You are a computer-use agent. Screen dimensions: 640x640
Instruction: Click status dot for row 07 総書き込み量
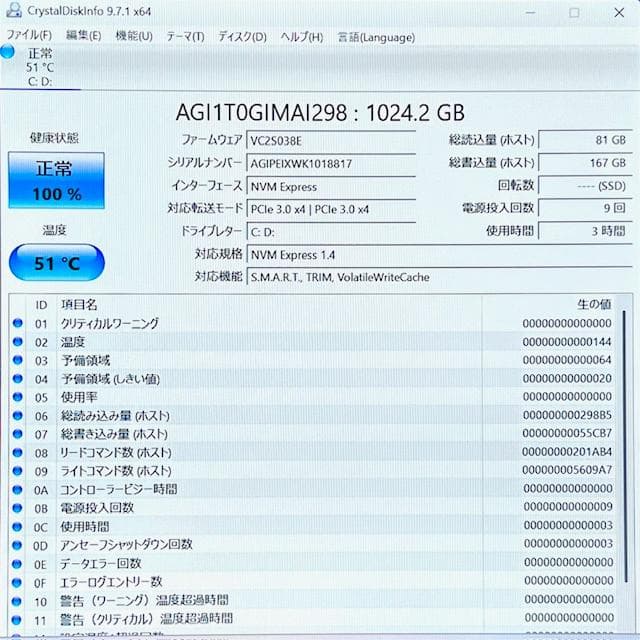(18, 434)
